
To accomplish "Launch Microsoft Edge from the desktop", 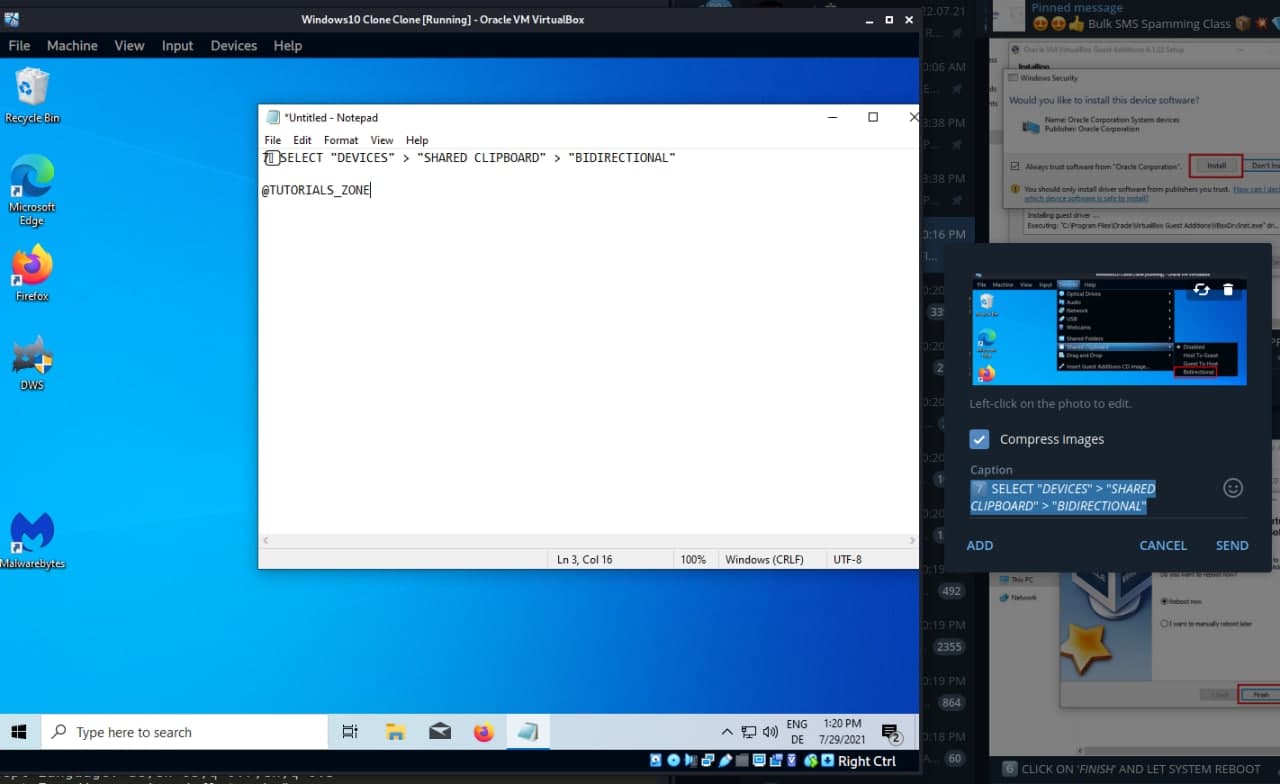I will (x=32, y=180).
